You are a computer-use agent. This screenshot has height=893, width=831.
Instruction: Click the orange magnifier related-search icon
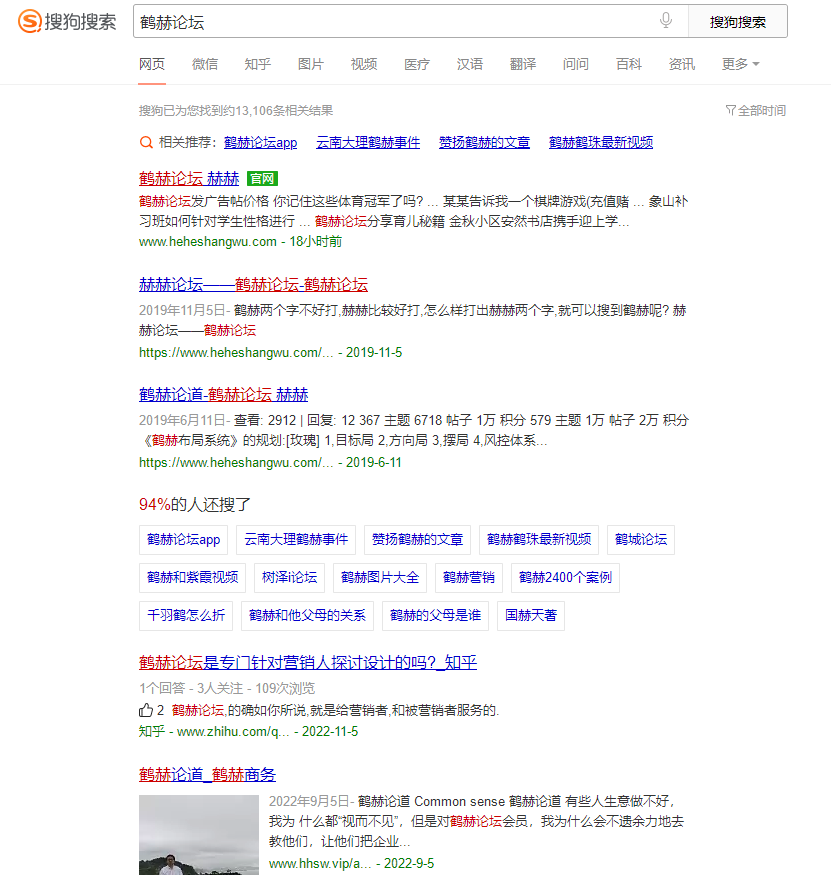146,142
